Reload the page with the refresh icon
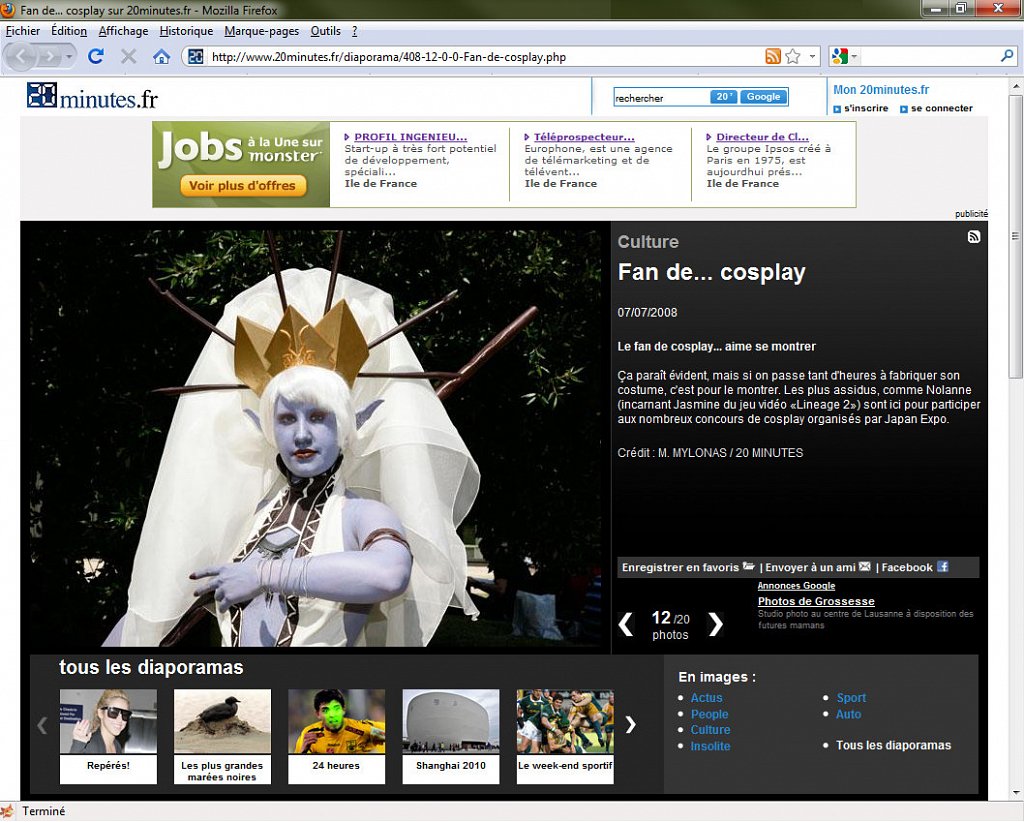Screen dimensions: 1024x822 (x=96, y=56)
